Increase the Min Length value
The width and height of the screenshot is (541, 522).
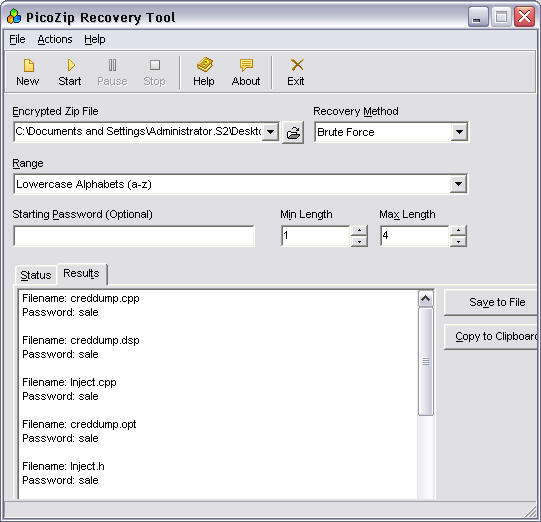point(359,230)
